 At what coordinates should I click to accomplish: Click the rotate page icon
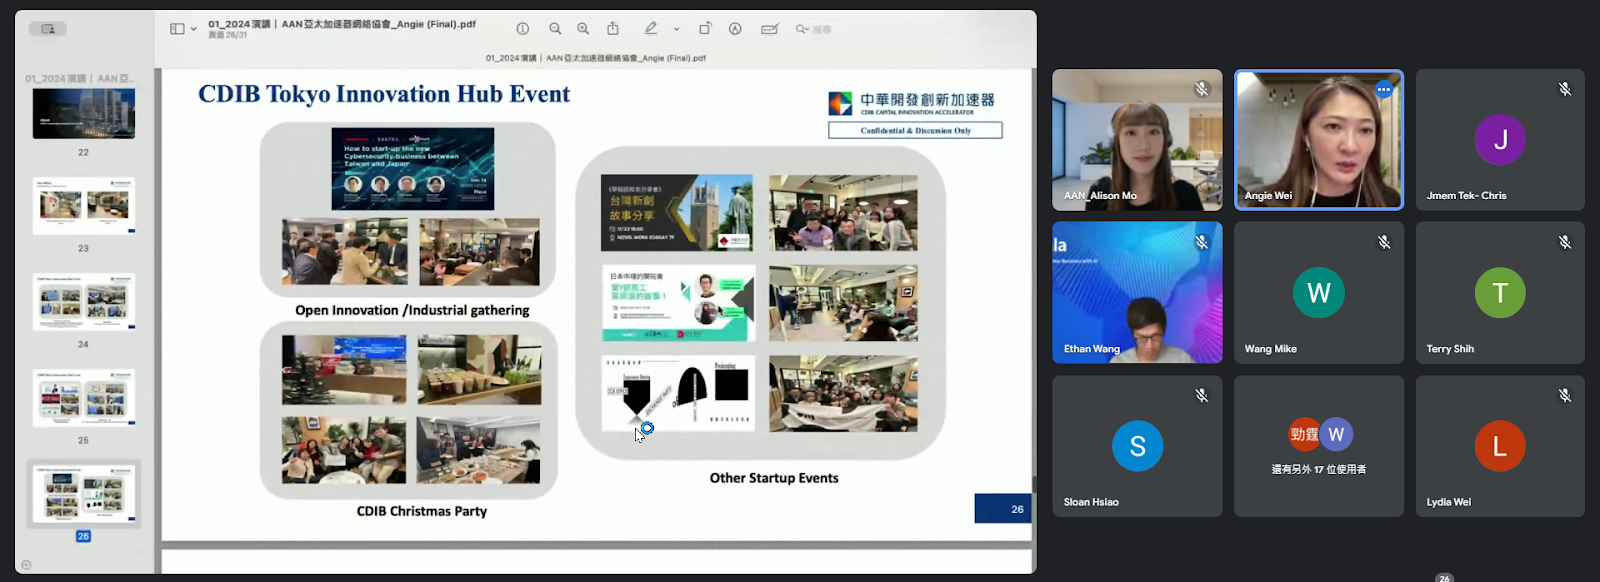[705, 29]
